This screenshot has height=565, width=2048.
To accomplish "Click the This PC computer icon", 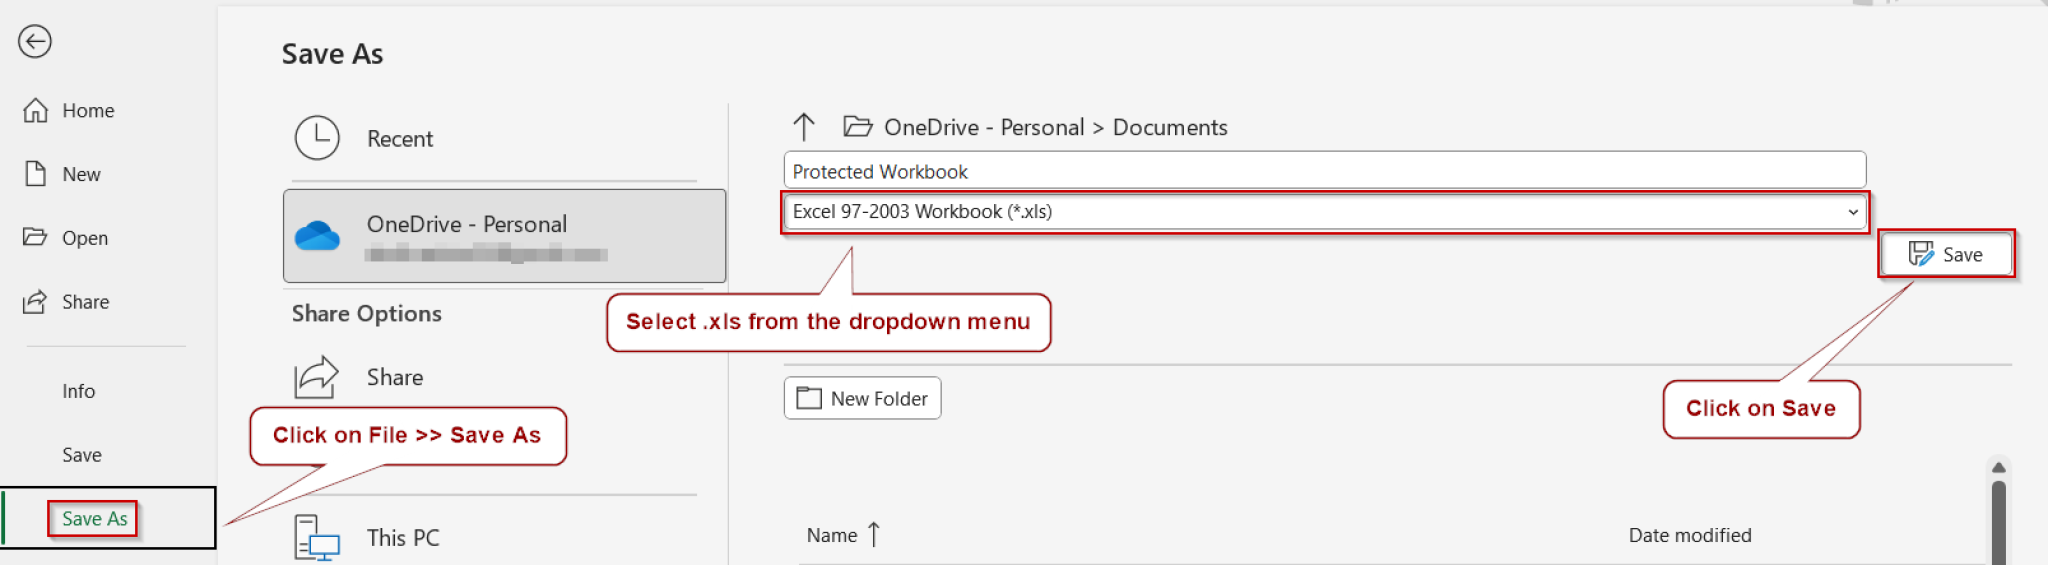I will pyautogui.click(x=317, y=538).
